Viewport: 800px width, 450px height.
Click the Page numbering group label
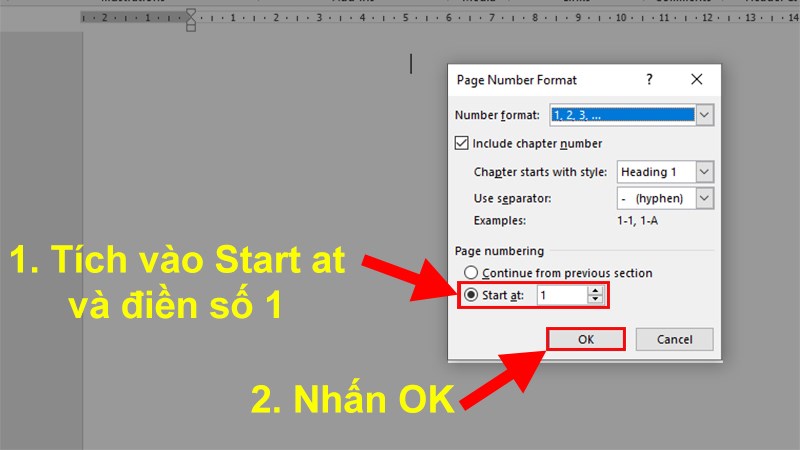[x=499, y=251]
